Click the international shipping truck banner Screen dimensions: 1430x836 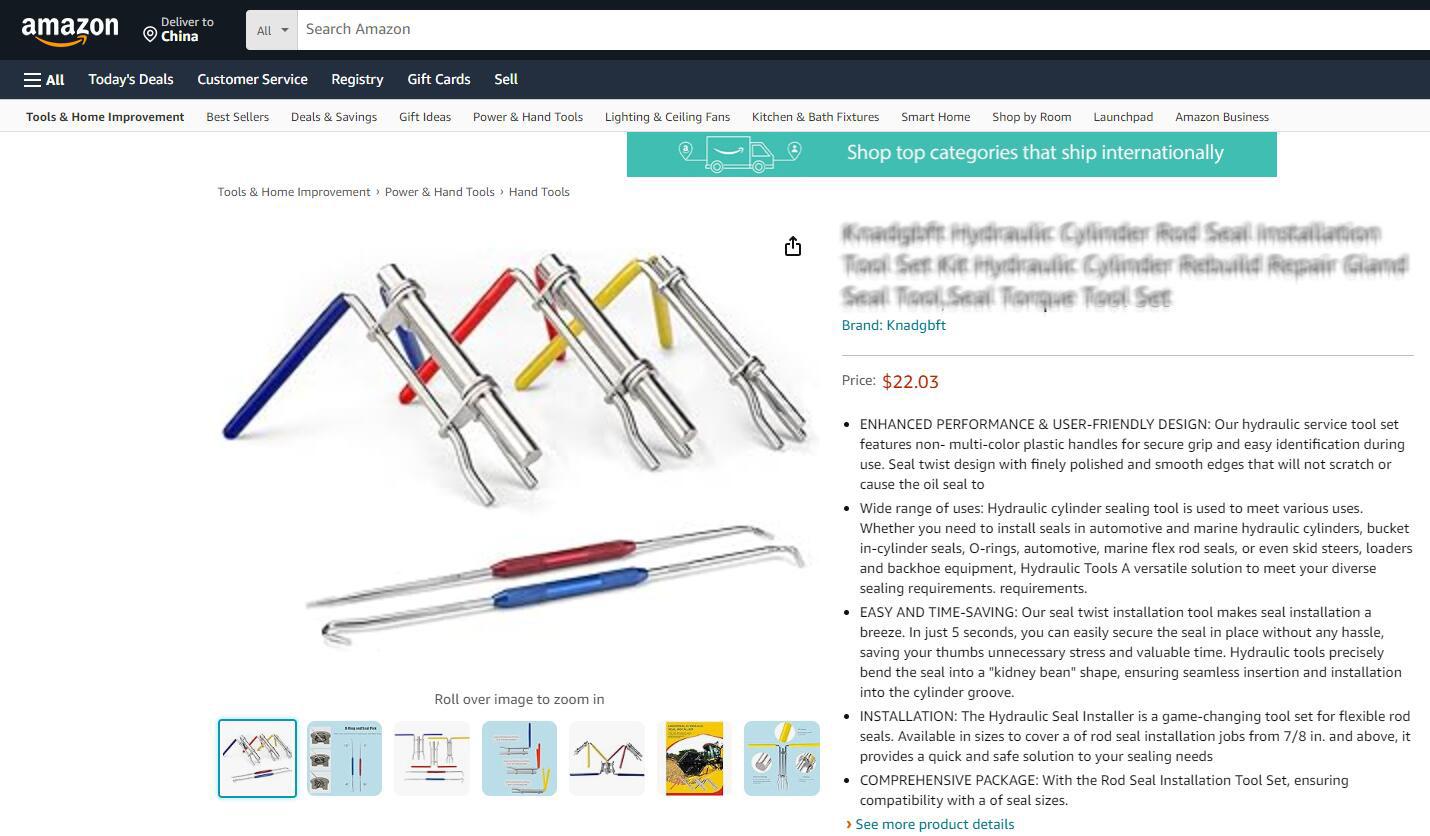tap(951, 153)
